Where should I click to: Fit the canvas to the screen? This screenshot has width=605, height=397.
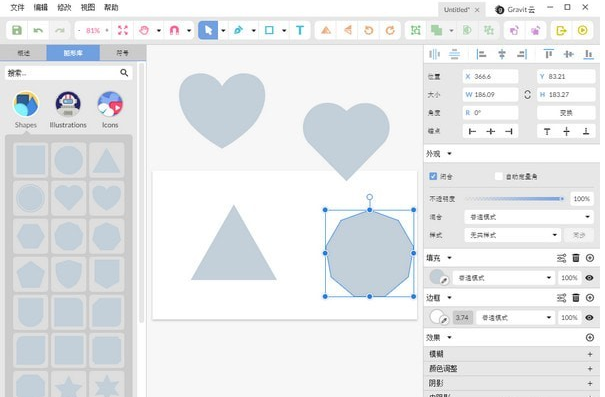click(x=123, y=30)
